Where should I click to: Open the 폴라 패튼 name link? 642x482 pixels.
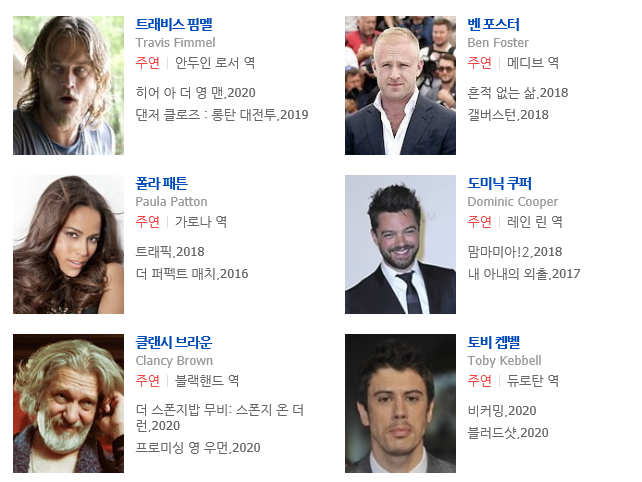click(x=162, y=183)
